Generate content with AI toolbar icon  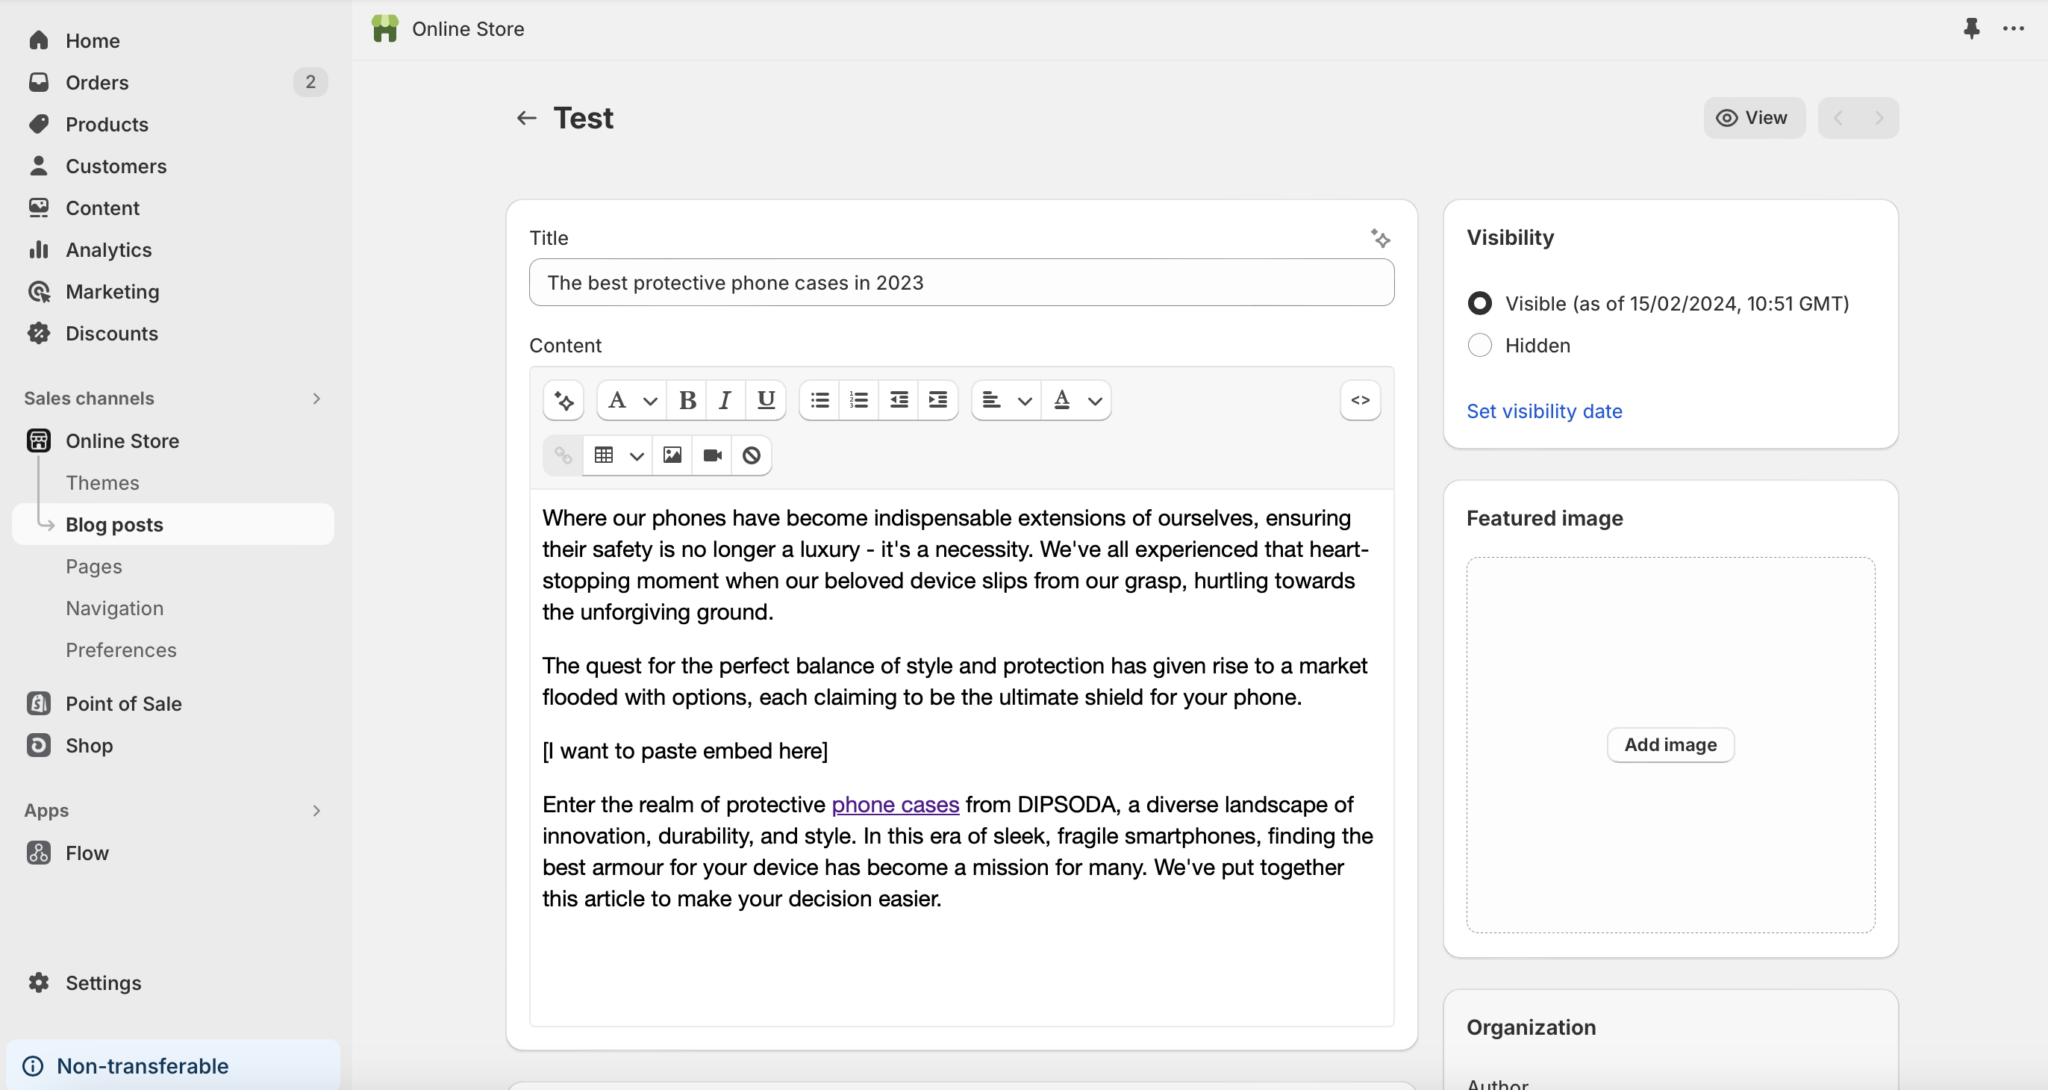point(564,400)
